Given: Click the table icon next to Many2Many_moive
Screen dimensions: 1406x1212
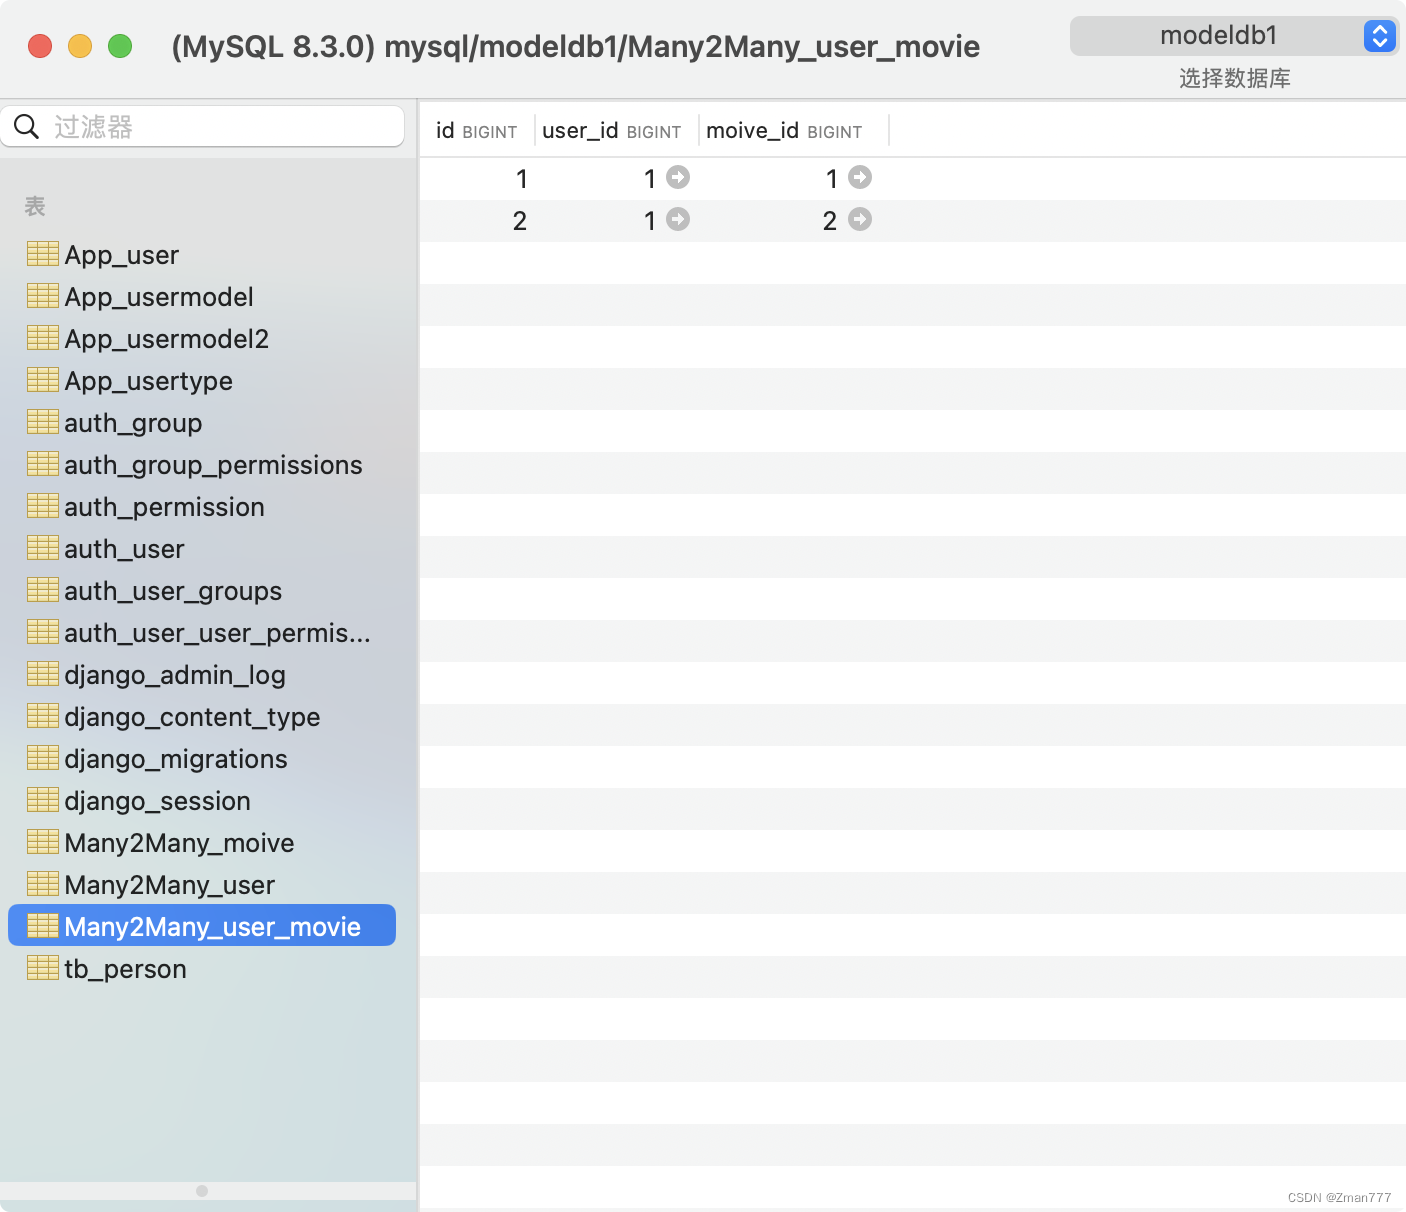Looking at the screenshot, I should (x=42, y=841).
